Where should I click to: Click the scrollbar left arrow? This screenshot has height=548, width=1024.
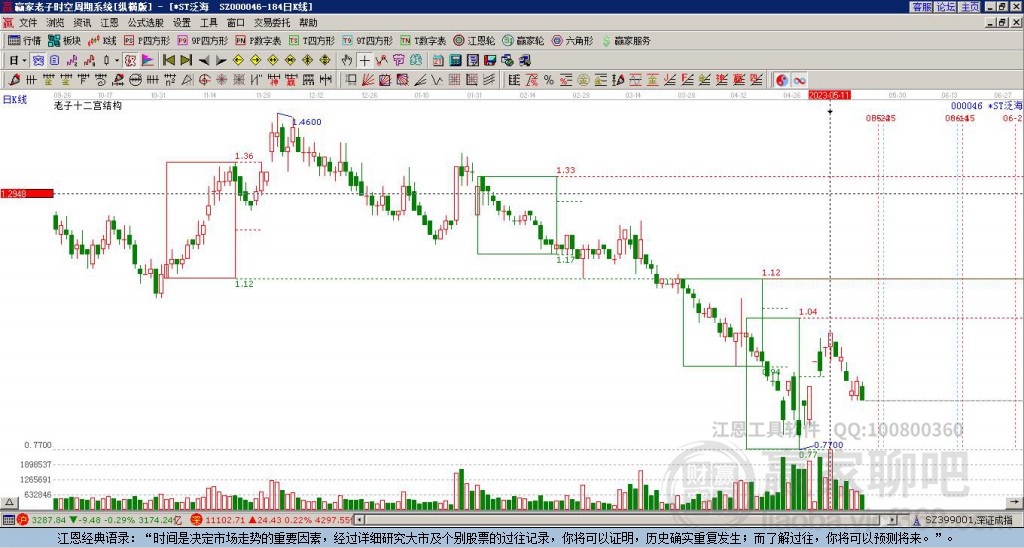(x=359, y=520)
